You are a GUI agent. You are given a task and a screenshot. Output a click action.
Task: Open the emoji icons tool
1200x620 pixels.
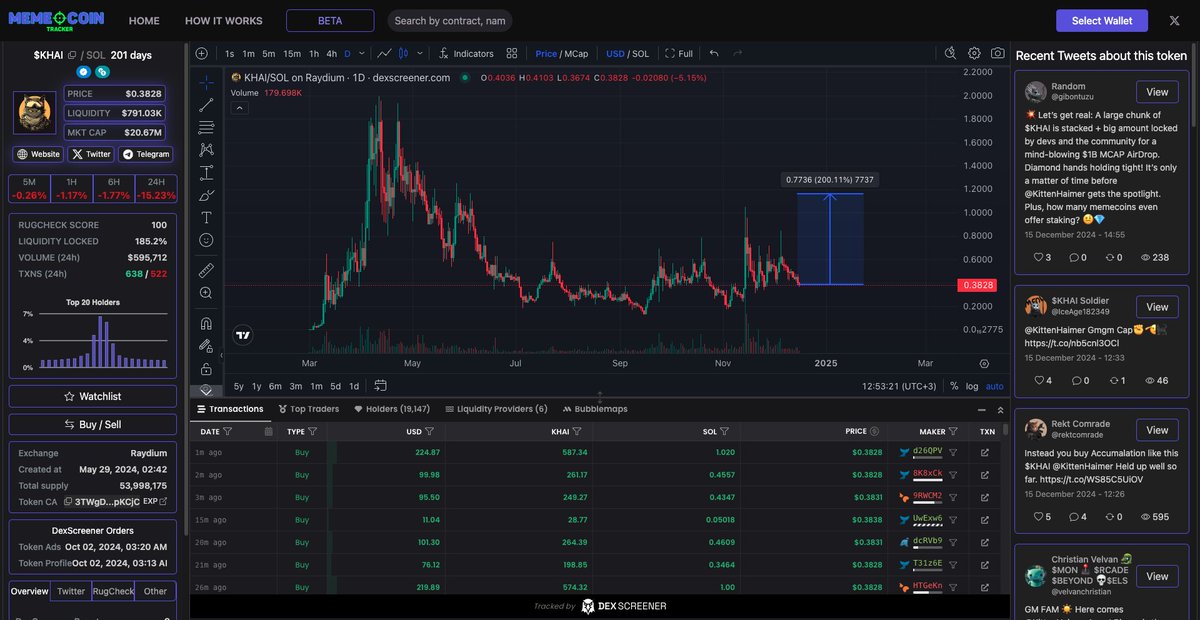(x=206, y=240)
